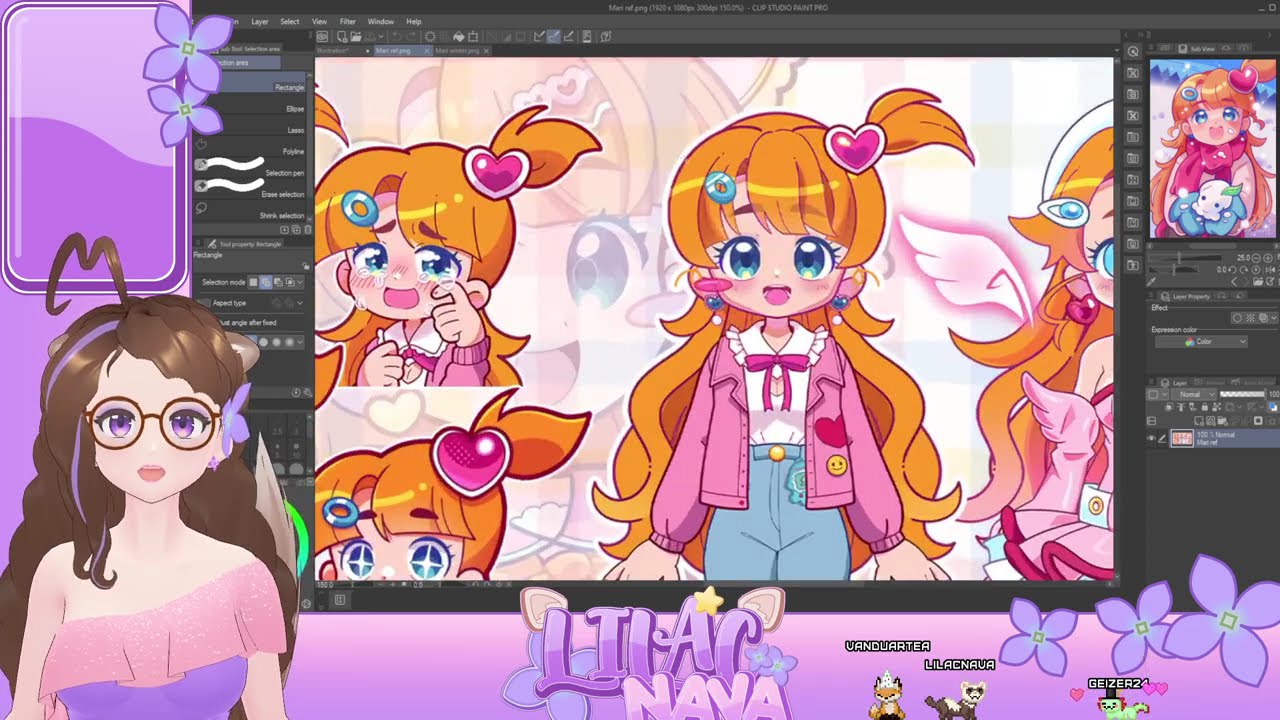Click the Sub View reference image
The height and width of the screenshot is (720, 1280).
(1213, 148)
